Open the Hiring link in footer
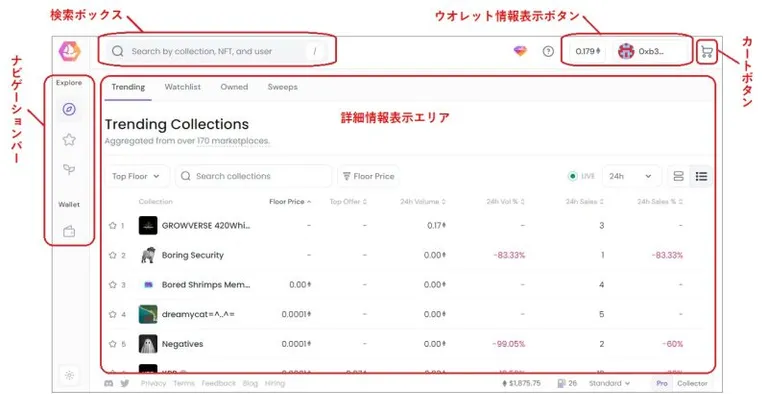 [x=275, y=384]
